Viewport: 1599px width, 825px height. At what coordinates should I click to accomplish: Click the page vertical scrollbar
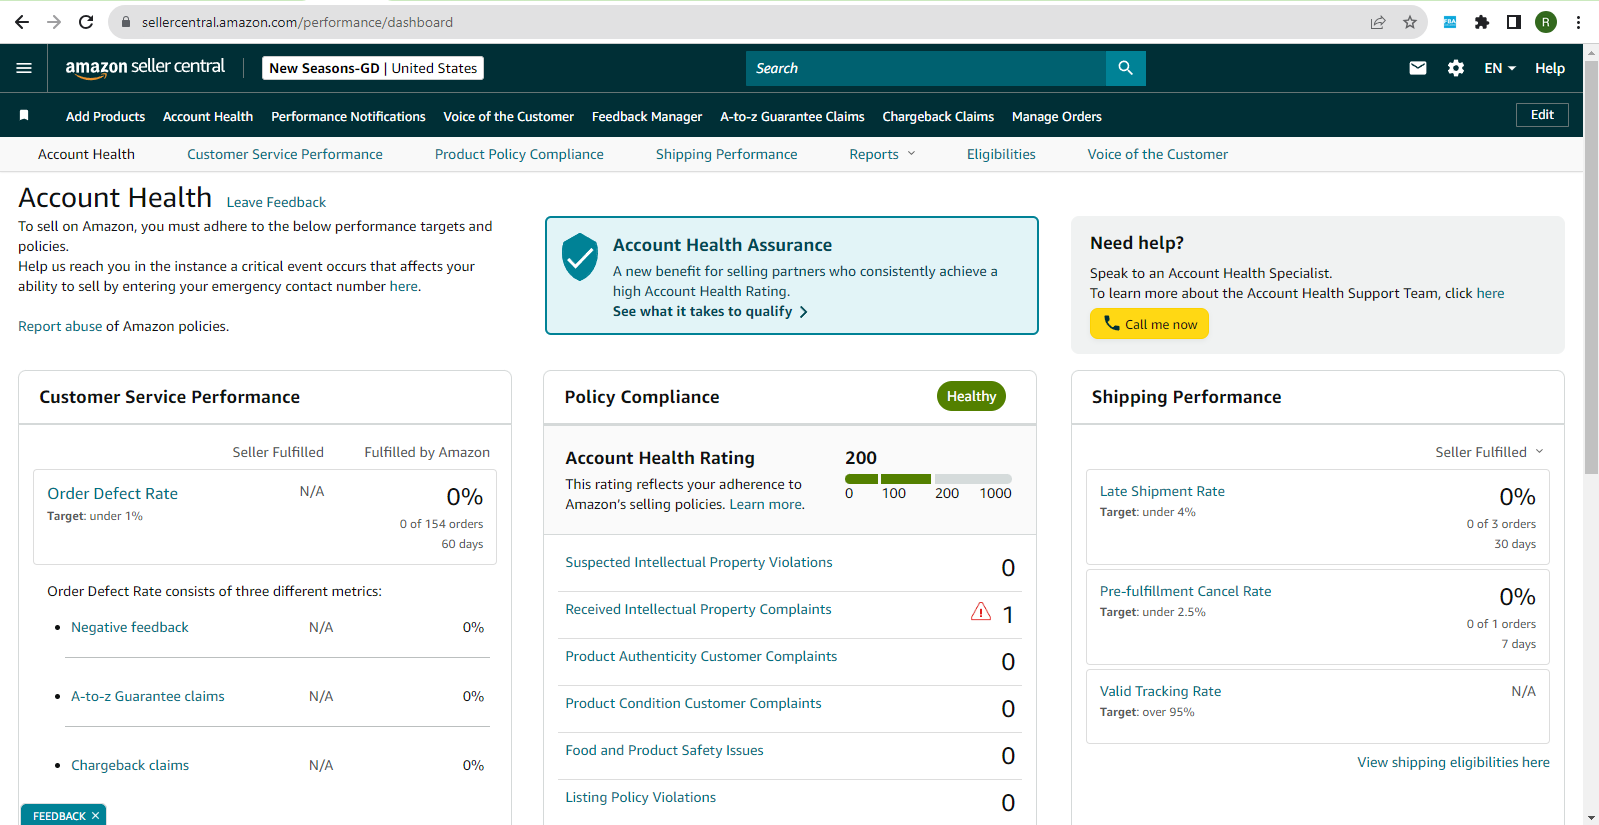tap(1591, 268)
